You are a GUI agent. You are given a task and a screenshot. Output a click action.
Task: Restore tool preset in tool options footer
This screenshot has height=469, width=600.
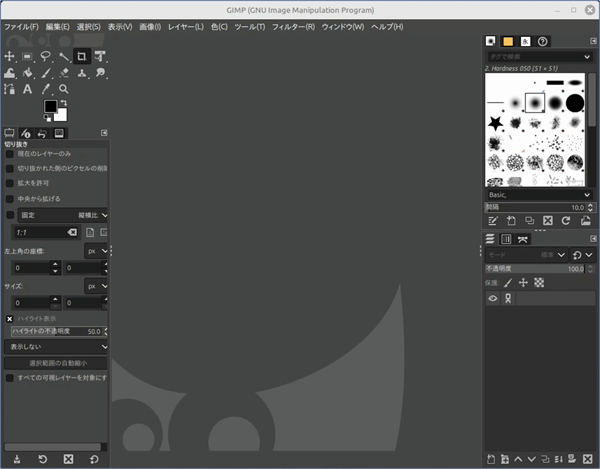[x=42, y=459]
